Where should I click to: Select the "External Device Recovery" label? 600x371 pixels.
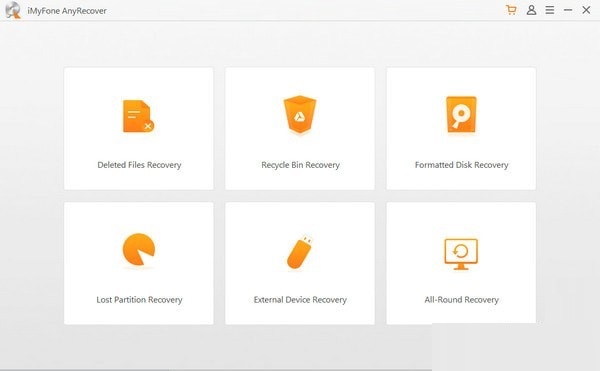point(300,299)
